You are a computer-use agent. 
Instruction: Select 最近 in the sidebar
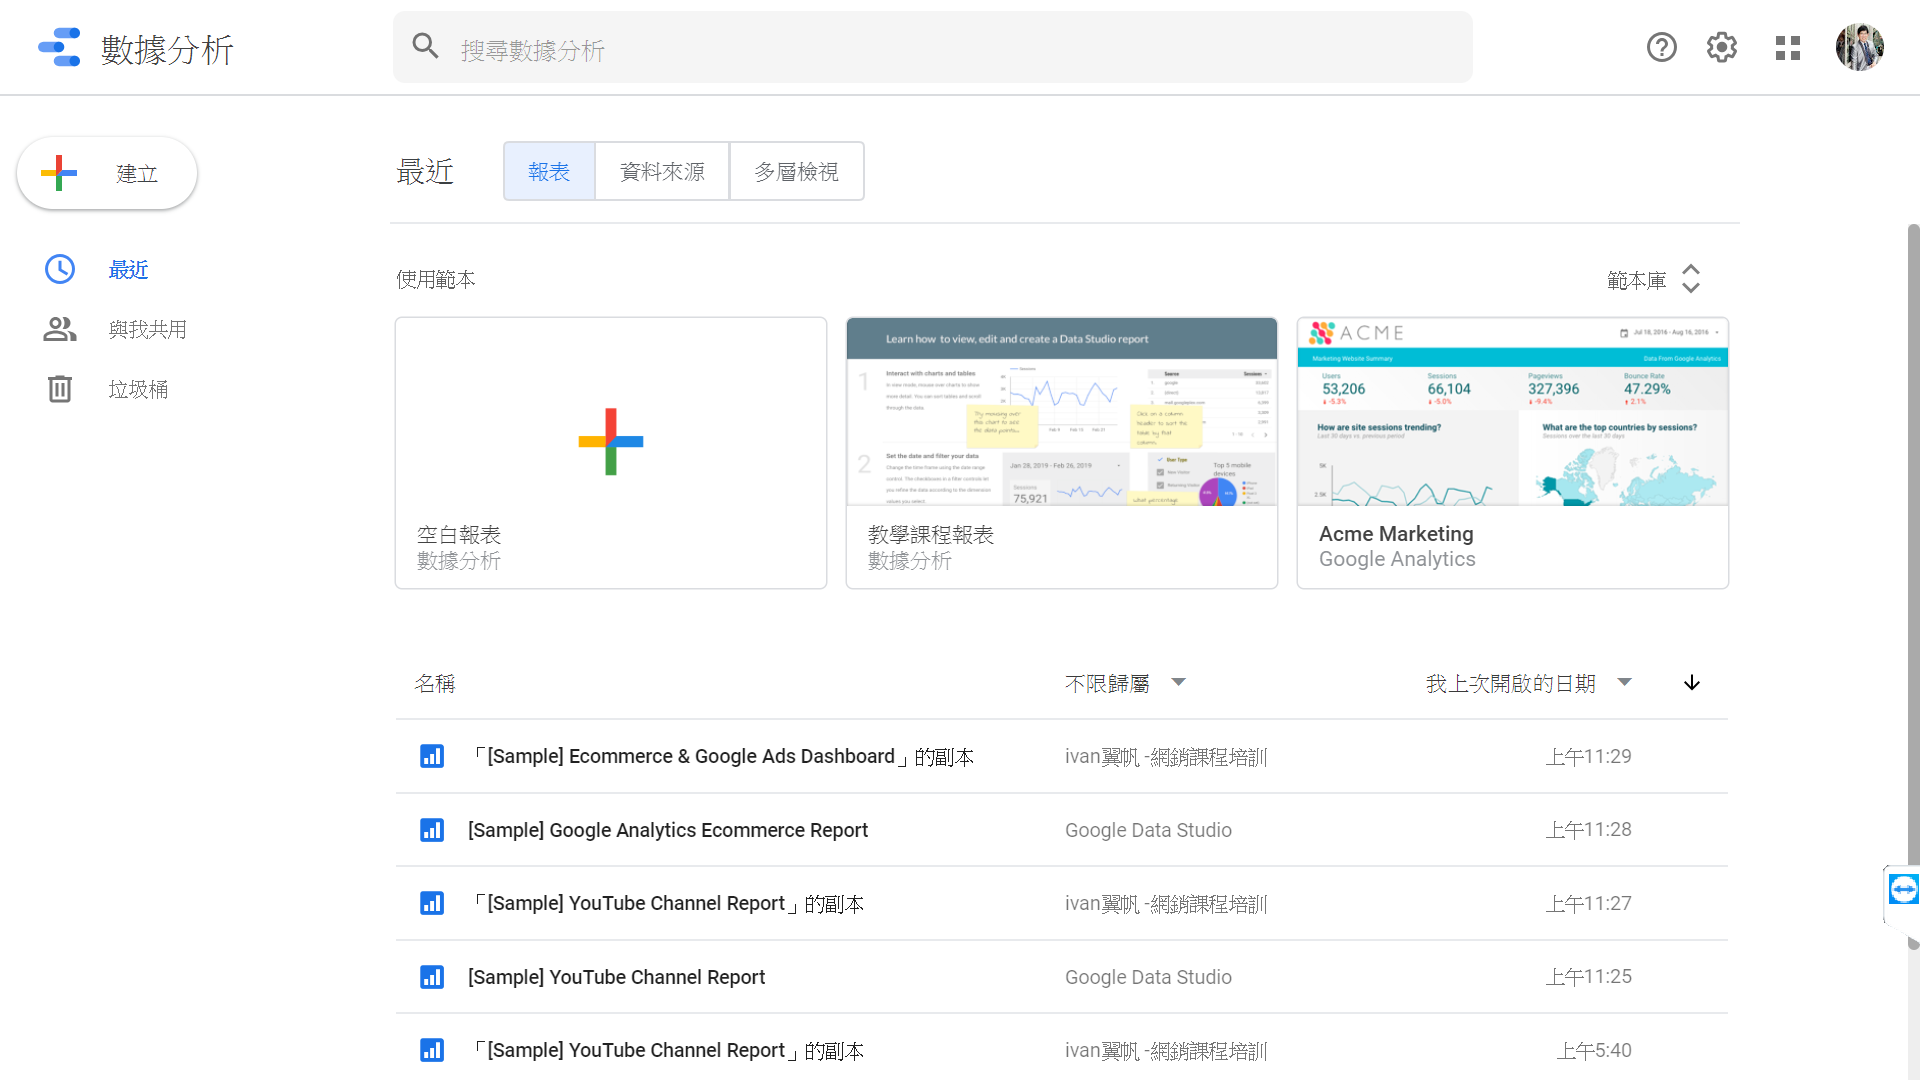click(128, 270)
